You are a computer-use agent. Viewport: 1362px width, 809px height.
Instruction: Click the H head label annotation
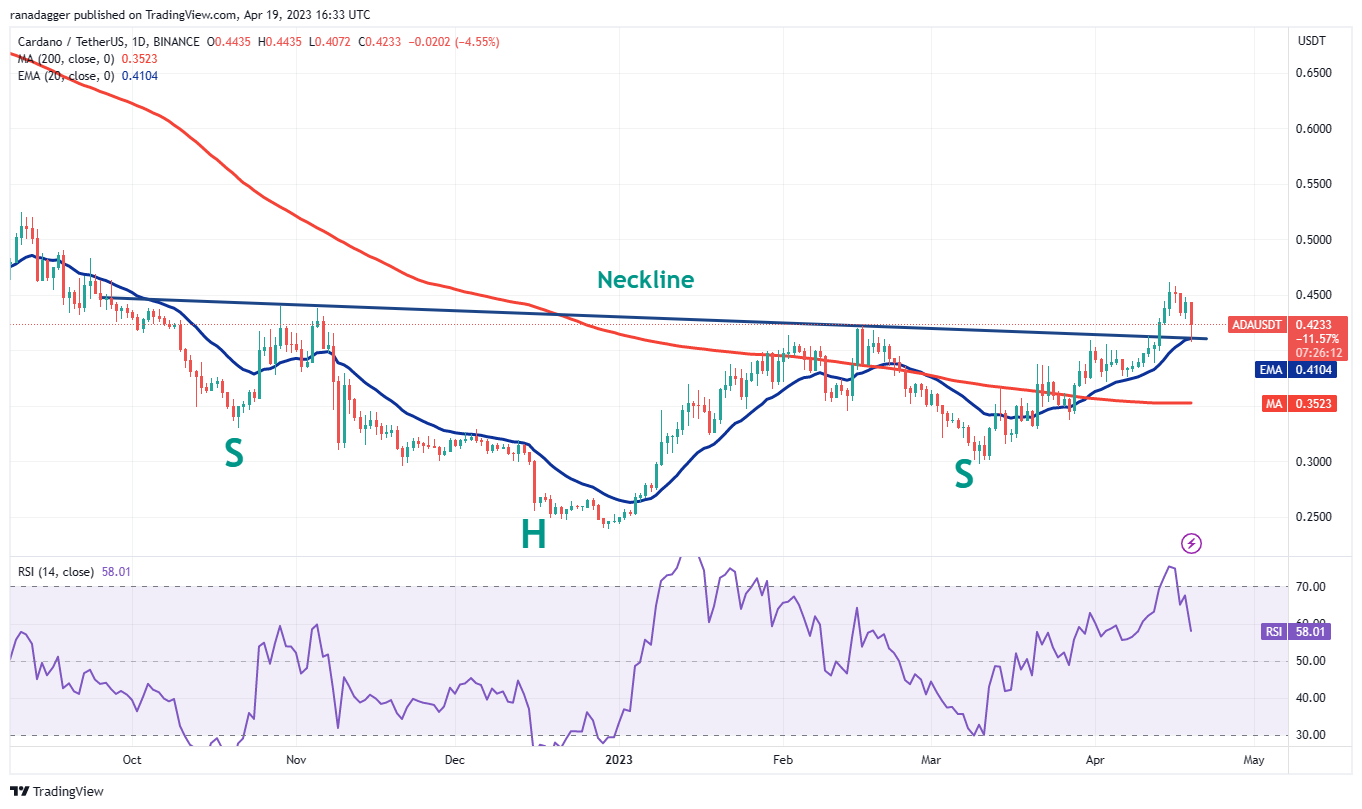532,535
